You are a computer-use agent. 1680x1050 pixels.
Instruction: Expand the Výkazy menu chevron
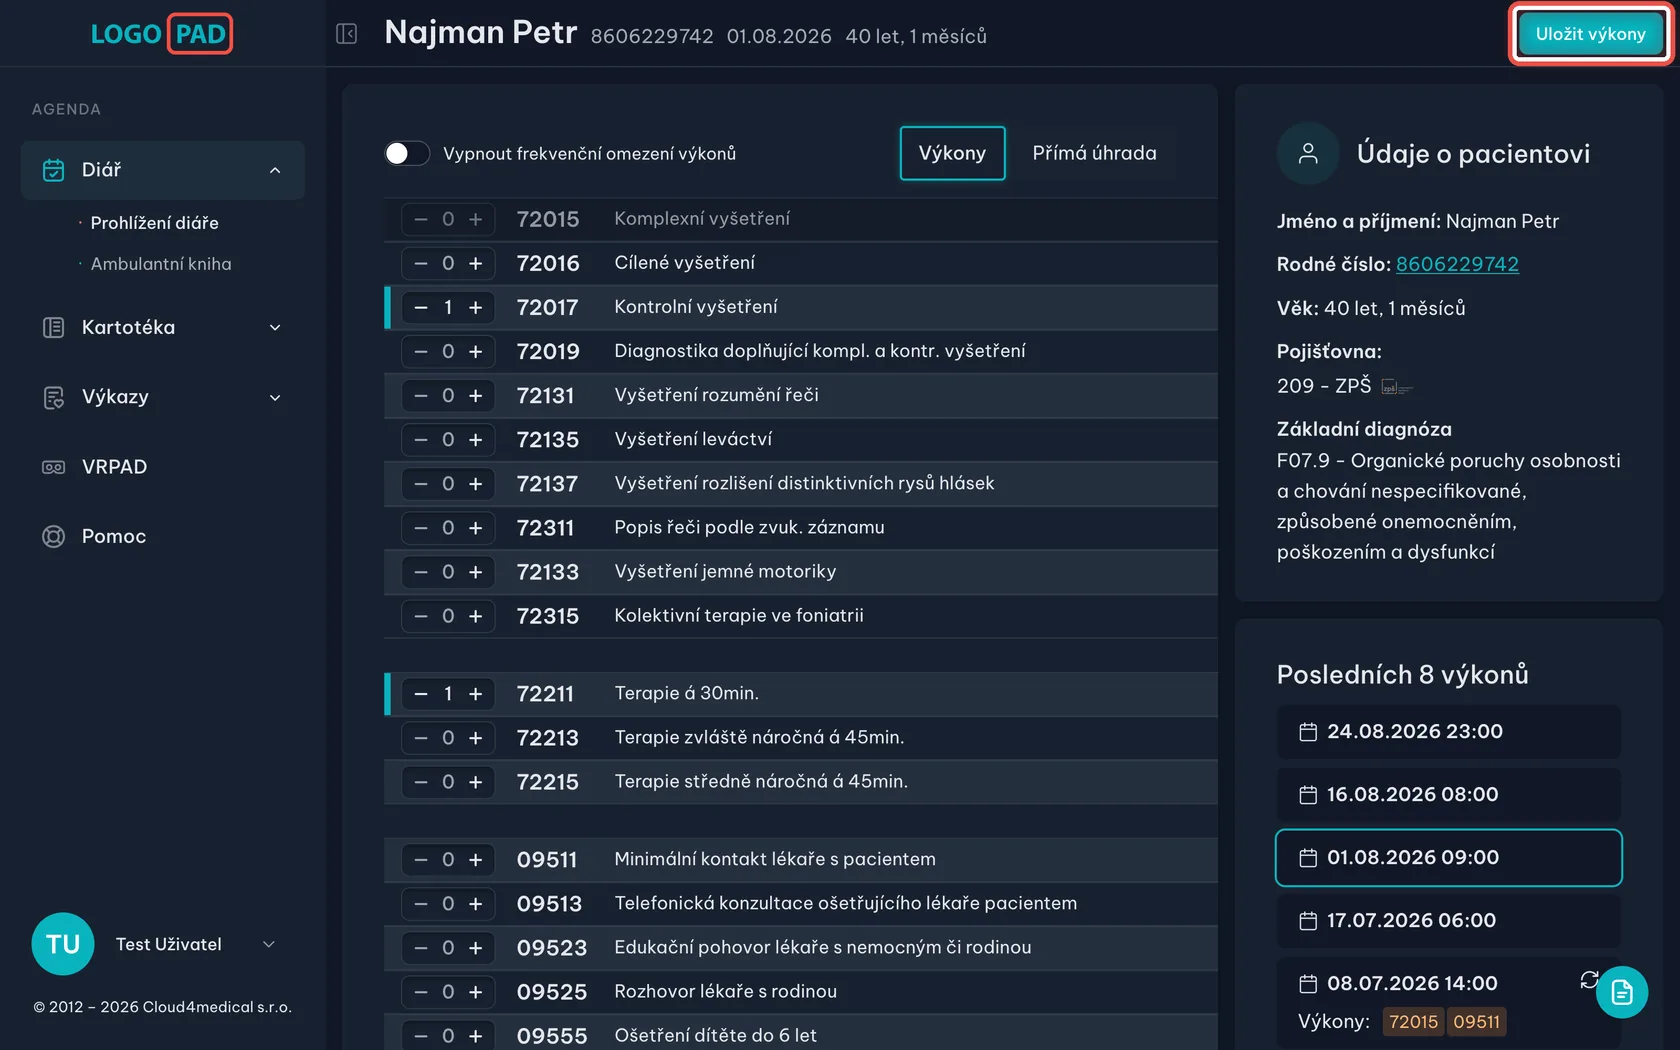(x=275, y=397)
